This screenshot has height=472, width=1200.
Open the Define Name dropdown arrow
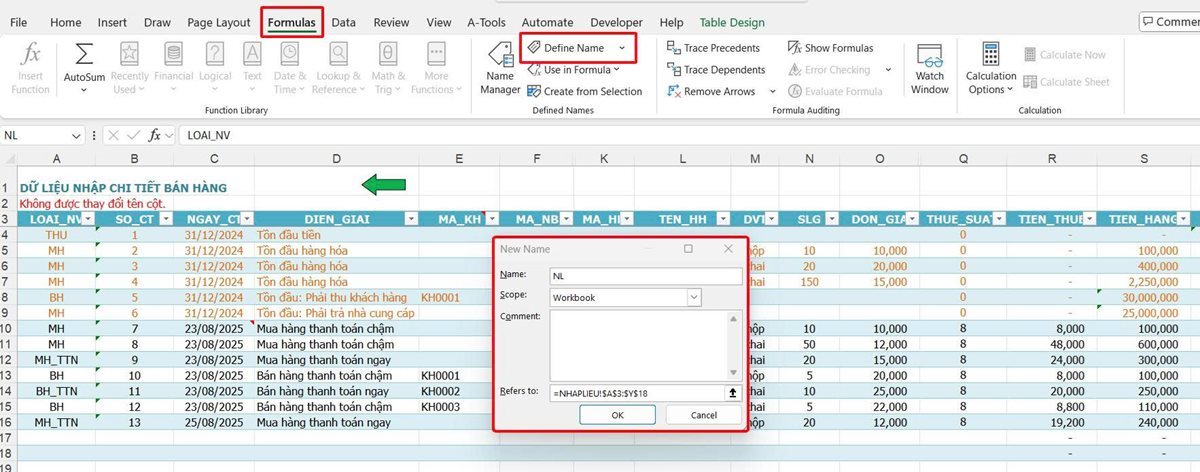tap(622, 48)
